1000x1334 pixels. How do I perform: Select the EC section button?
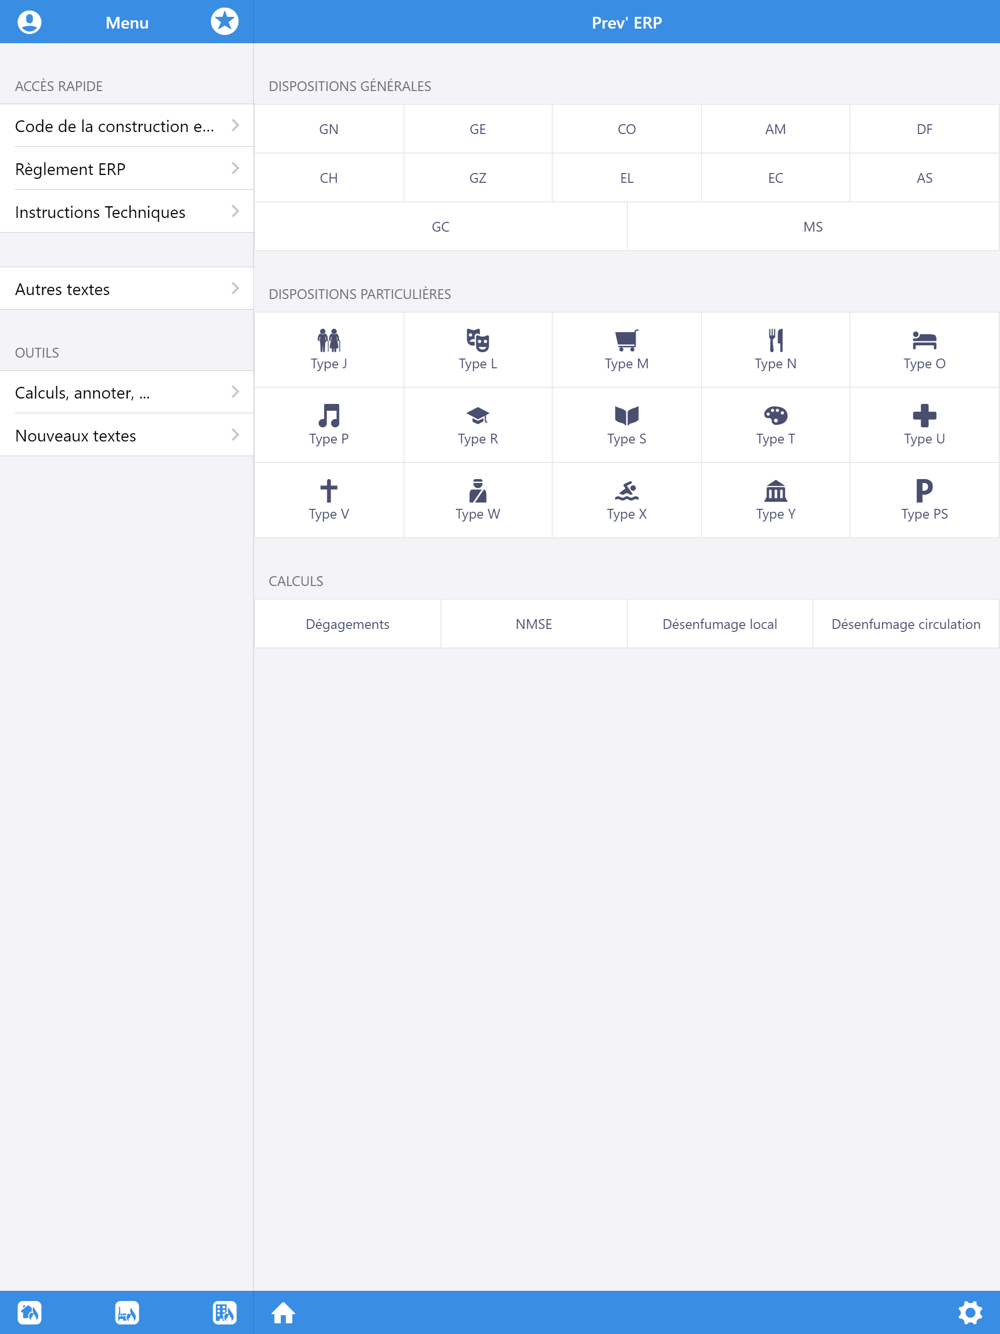776,178
